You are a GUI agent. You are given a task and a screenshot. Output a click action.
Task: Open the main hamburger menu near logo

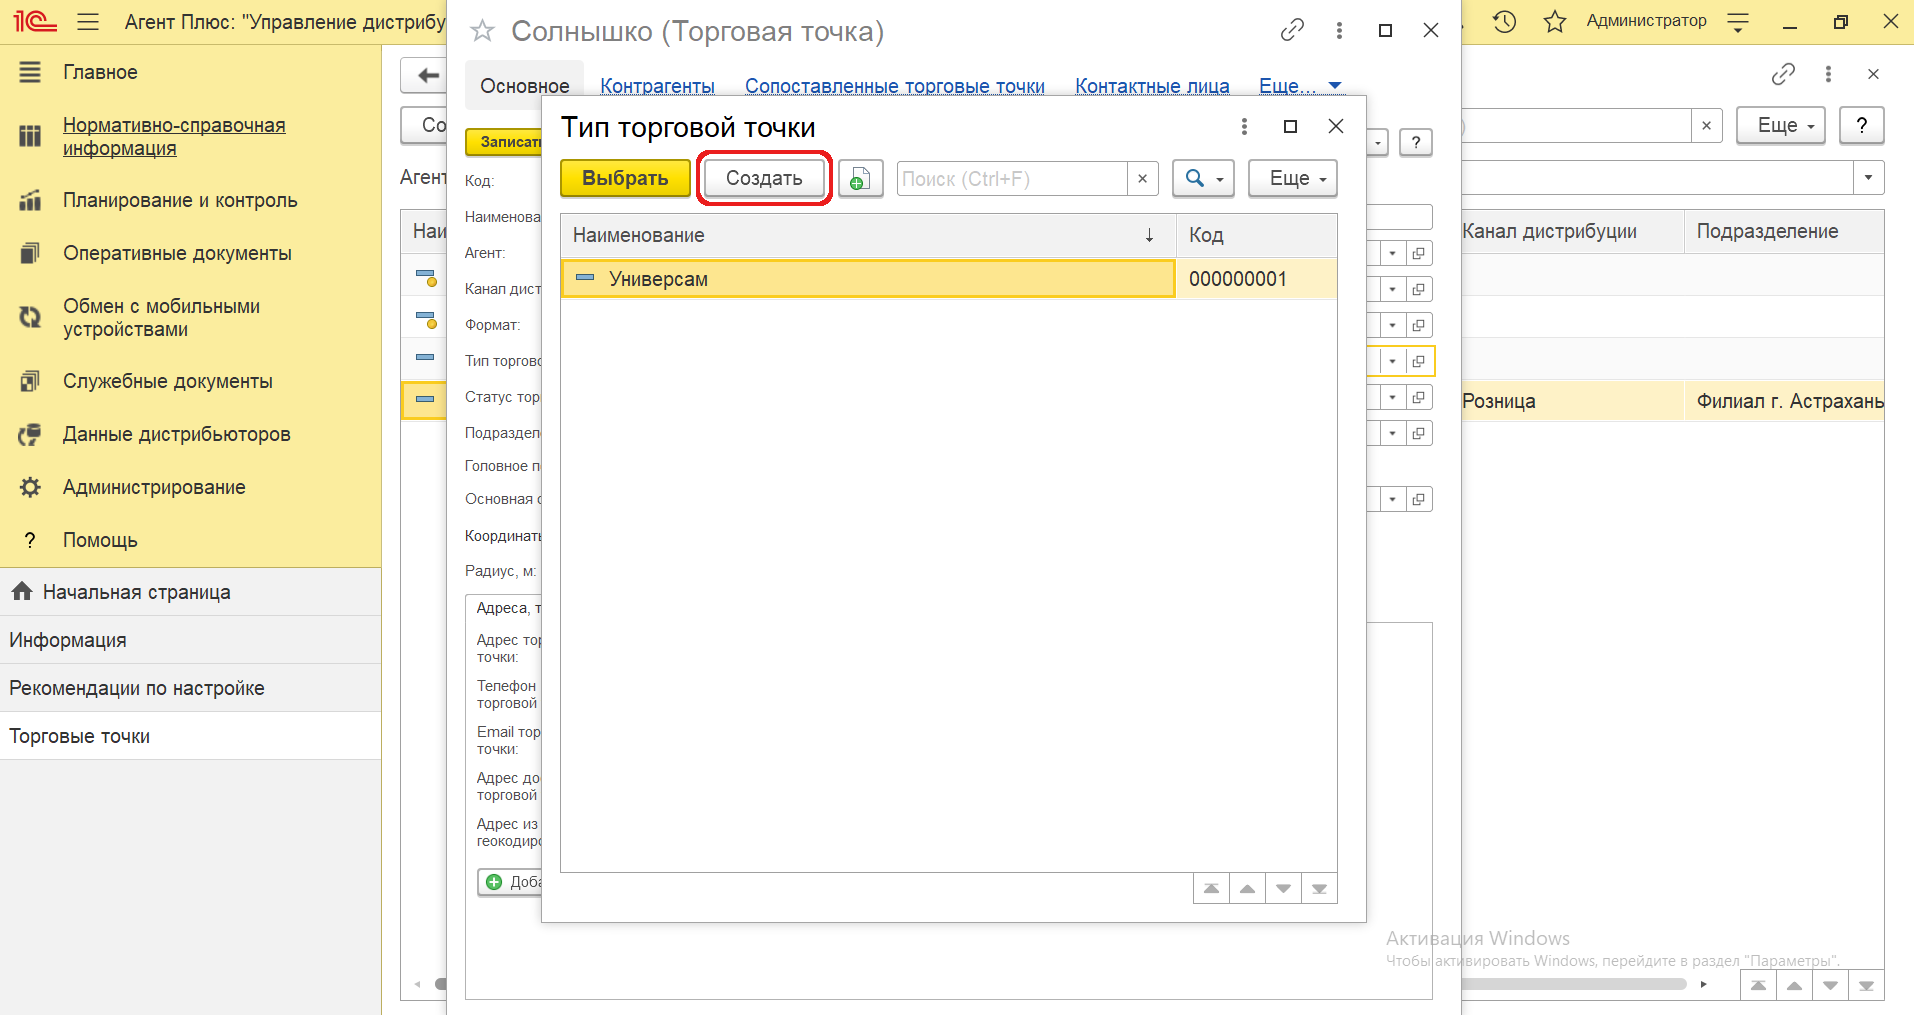point(88,21)
